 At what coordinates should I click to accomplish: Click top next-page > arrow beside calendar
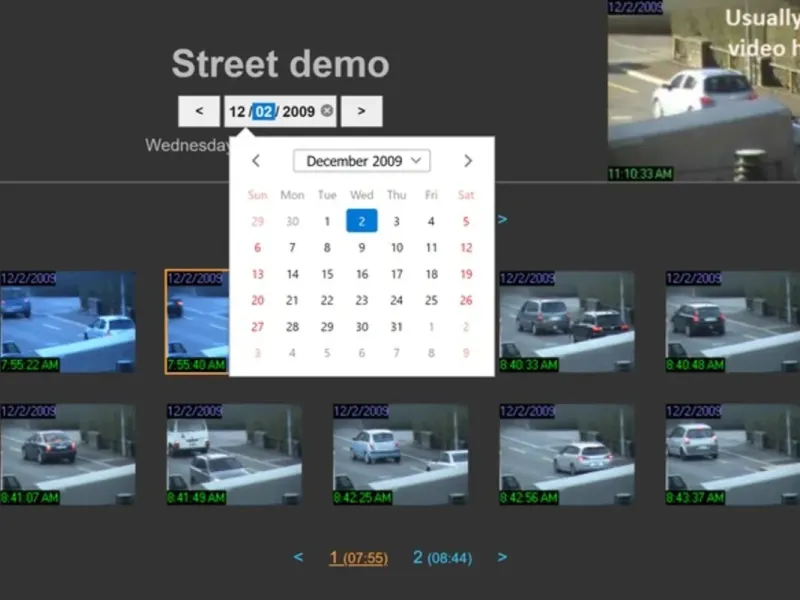[x=503, y=219]
